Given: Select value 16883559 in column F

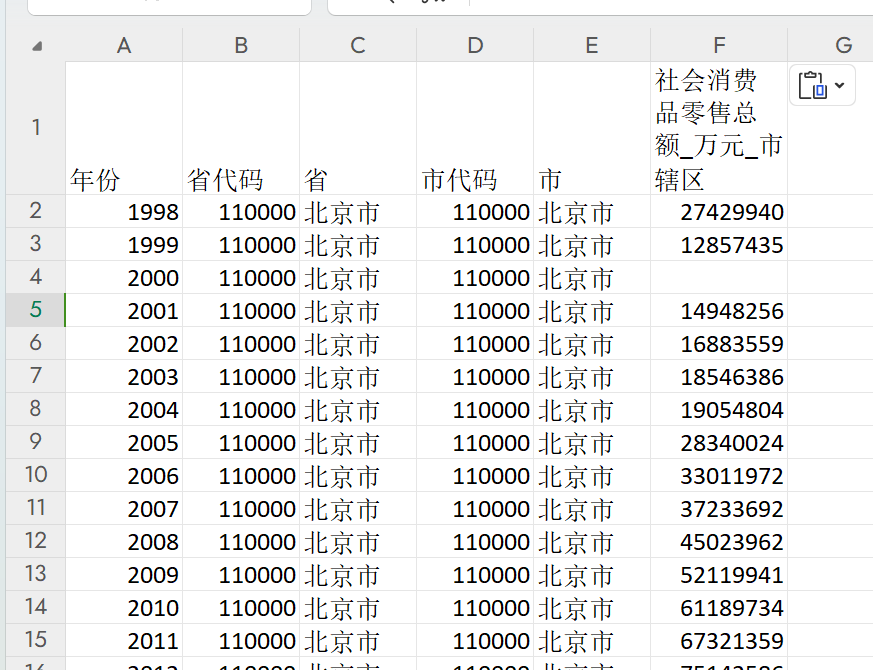Looking at the screenshot, I should pyautogui.click(x=719, y=343).
